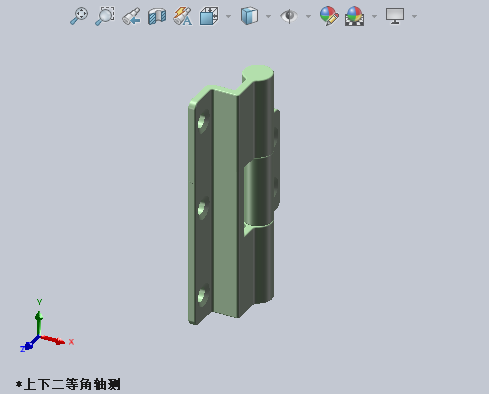Click the top screw hole of hinge
The width and height of the screenshot is (489, 394).
[203, 121]
